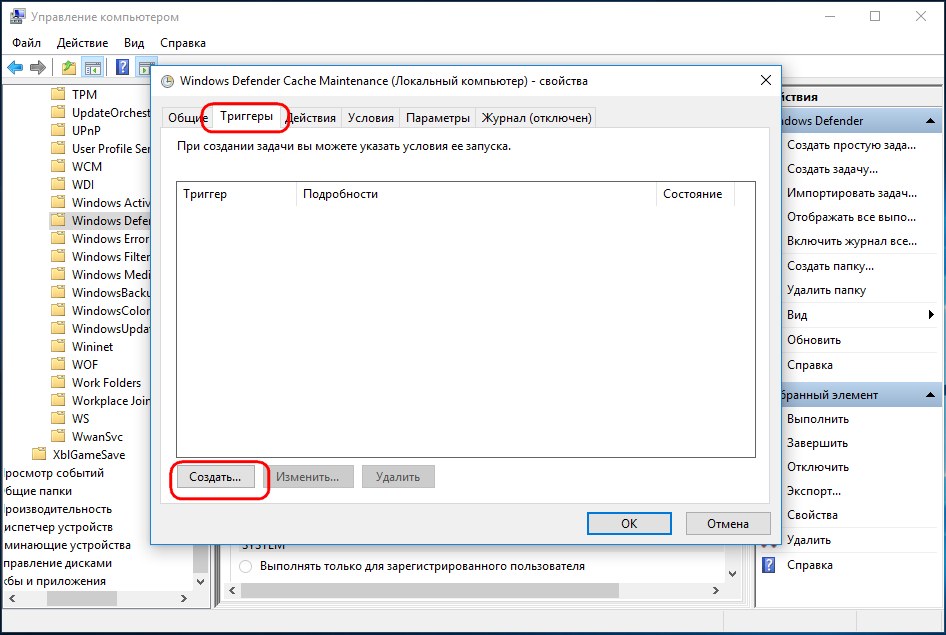The image size is (946, 635).
Task: Select the radio button Выполнять только для зарегистрированного пользователя
Action: 246,566
